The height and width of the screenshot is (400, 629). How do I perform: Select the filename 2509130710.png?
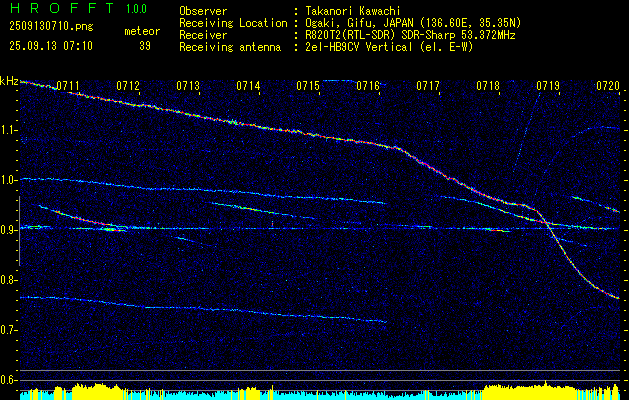tap(51, 26)
